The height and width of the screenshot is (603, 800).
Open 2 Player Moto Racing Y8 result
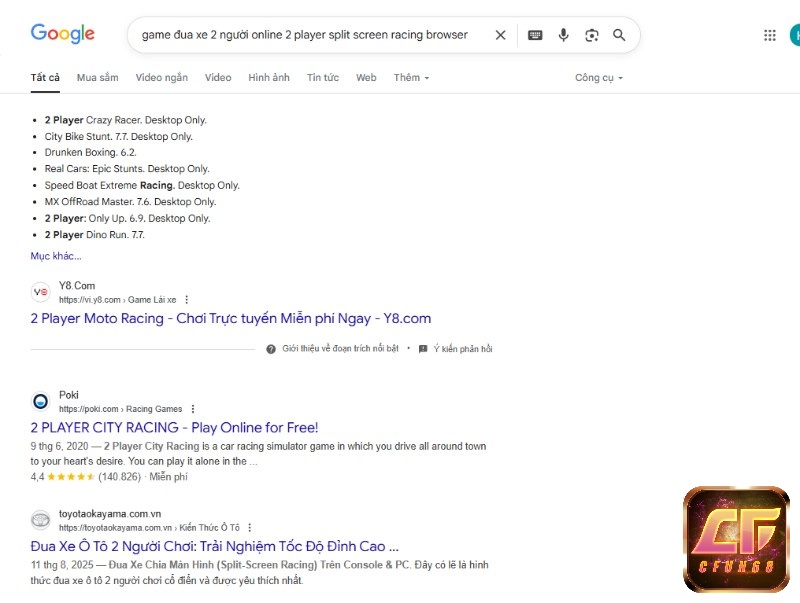click(231, 318)
